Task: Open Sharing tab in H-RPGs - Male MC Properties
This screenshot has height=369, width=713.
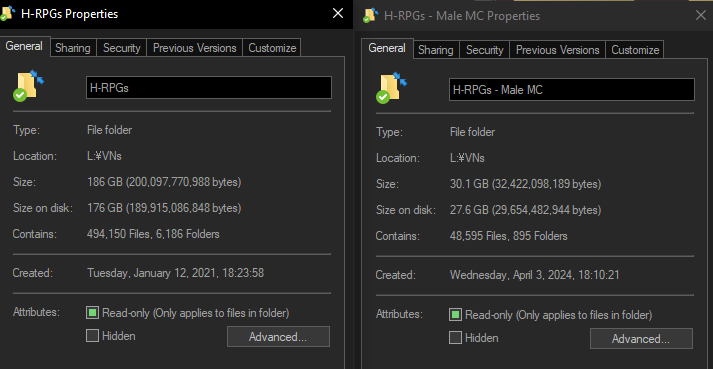Action: (x=436, y=50)
